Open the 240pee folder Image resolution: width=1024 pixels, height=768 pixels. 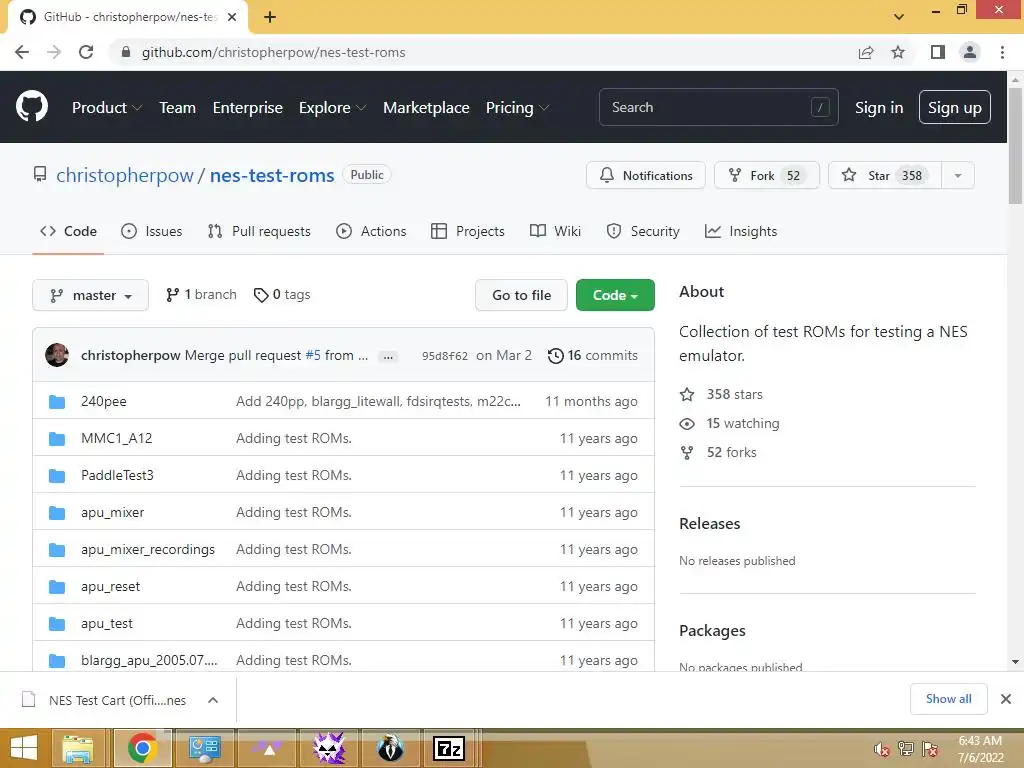(x=104, y=401)
